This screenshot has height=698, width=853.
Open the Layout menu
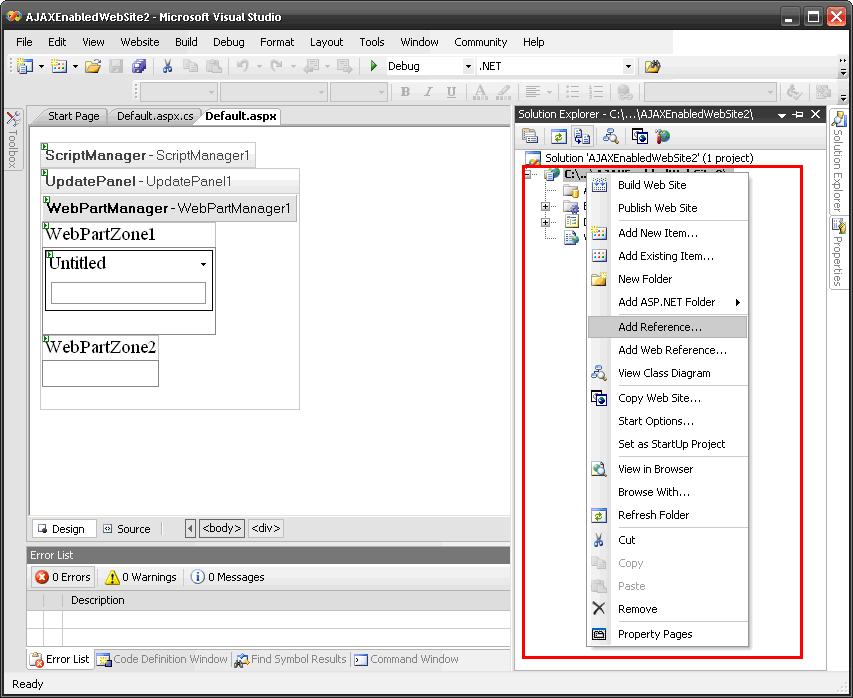(326, 42)
